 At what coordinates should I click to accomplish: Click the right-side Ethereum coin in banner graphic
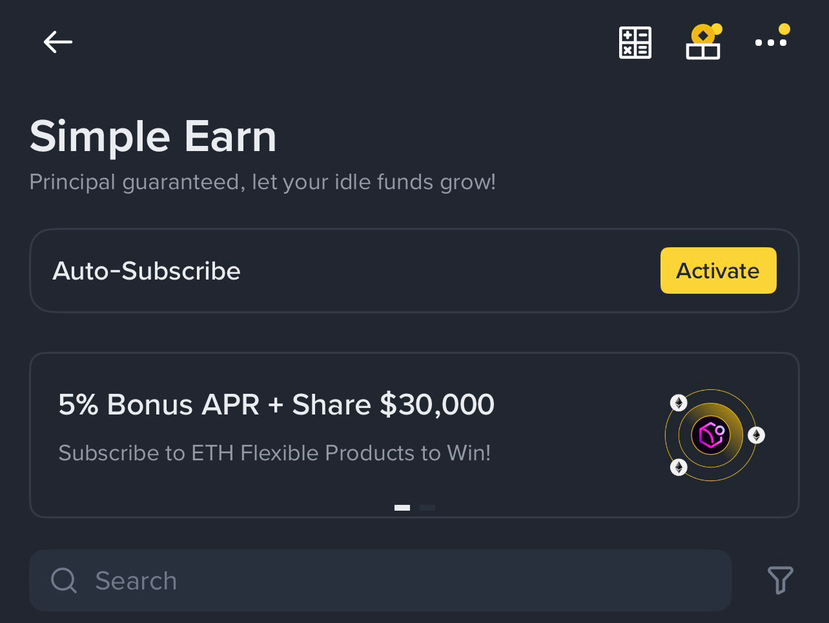[x=756, y=435]
